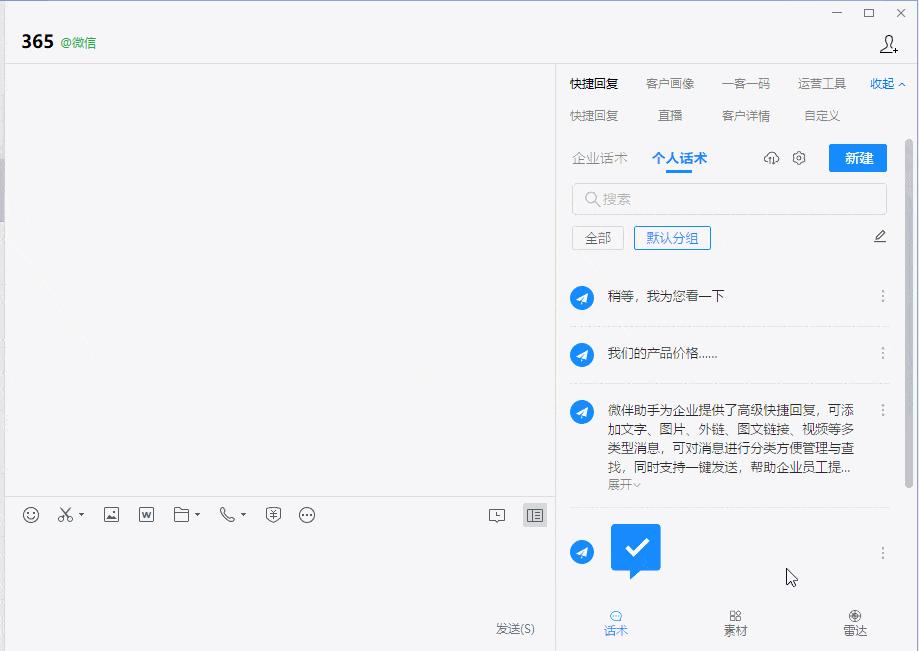Open the 素材 bottom tab
Screen dimensions: 919x651
click(x=735, y=623)
